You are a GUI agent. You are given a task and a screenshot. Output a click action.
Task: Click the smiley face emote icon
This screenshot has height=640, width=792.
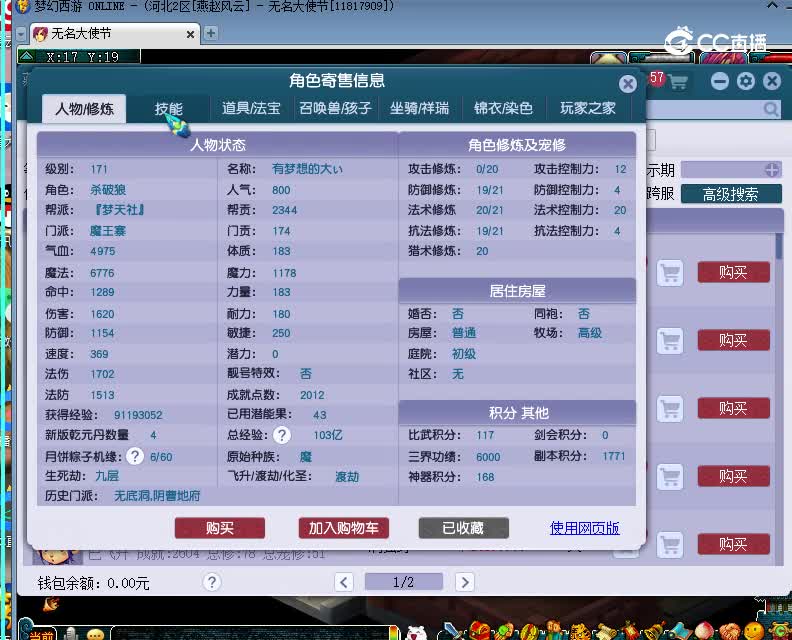coord(754,631)
